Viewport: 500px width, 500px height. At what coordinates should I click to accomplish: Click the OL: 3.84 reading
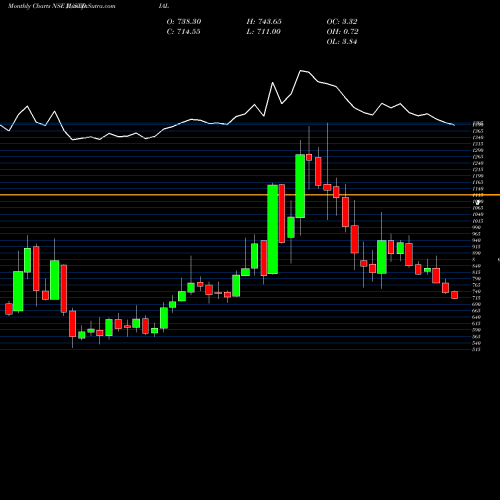[342, 42]
